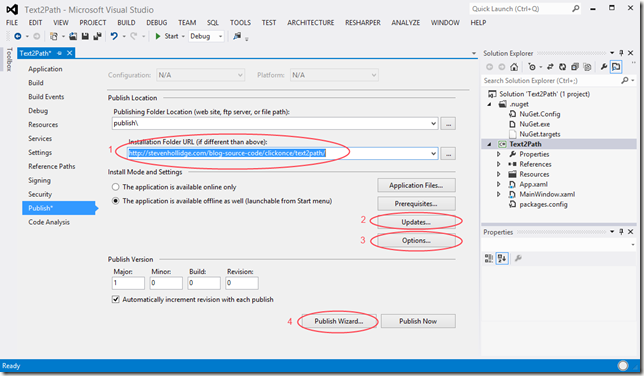The height and width of the screenshot is (376, 644).
Task: Undo the last action via toolbar
Action: click(114, 36)
